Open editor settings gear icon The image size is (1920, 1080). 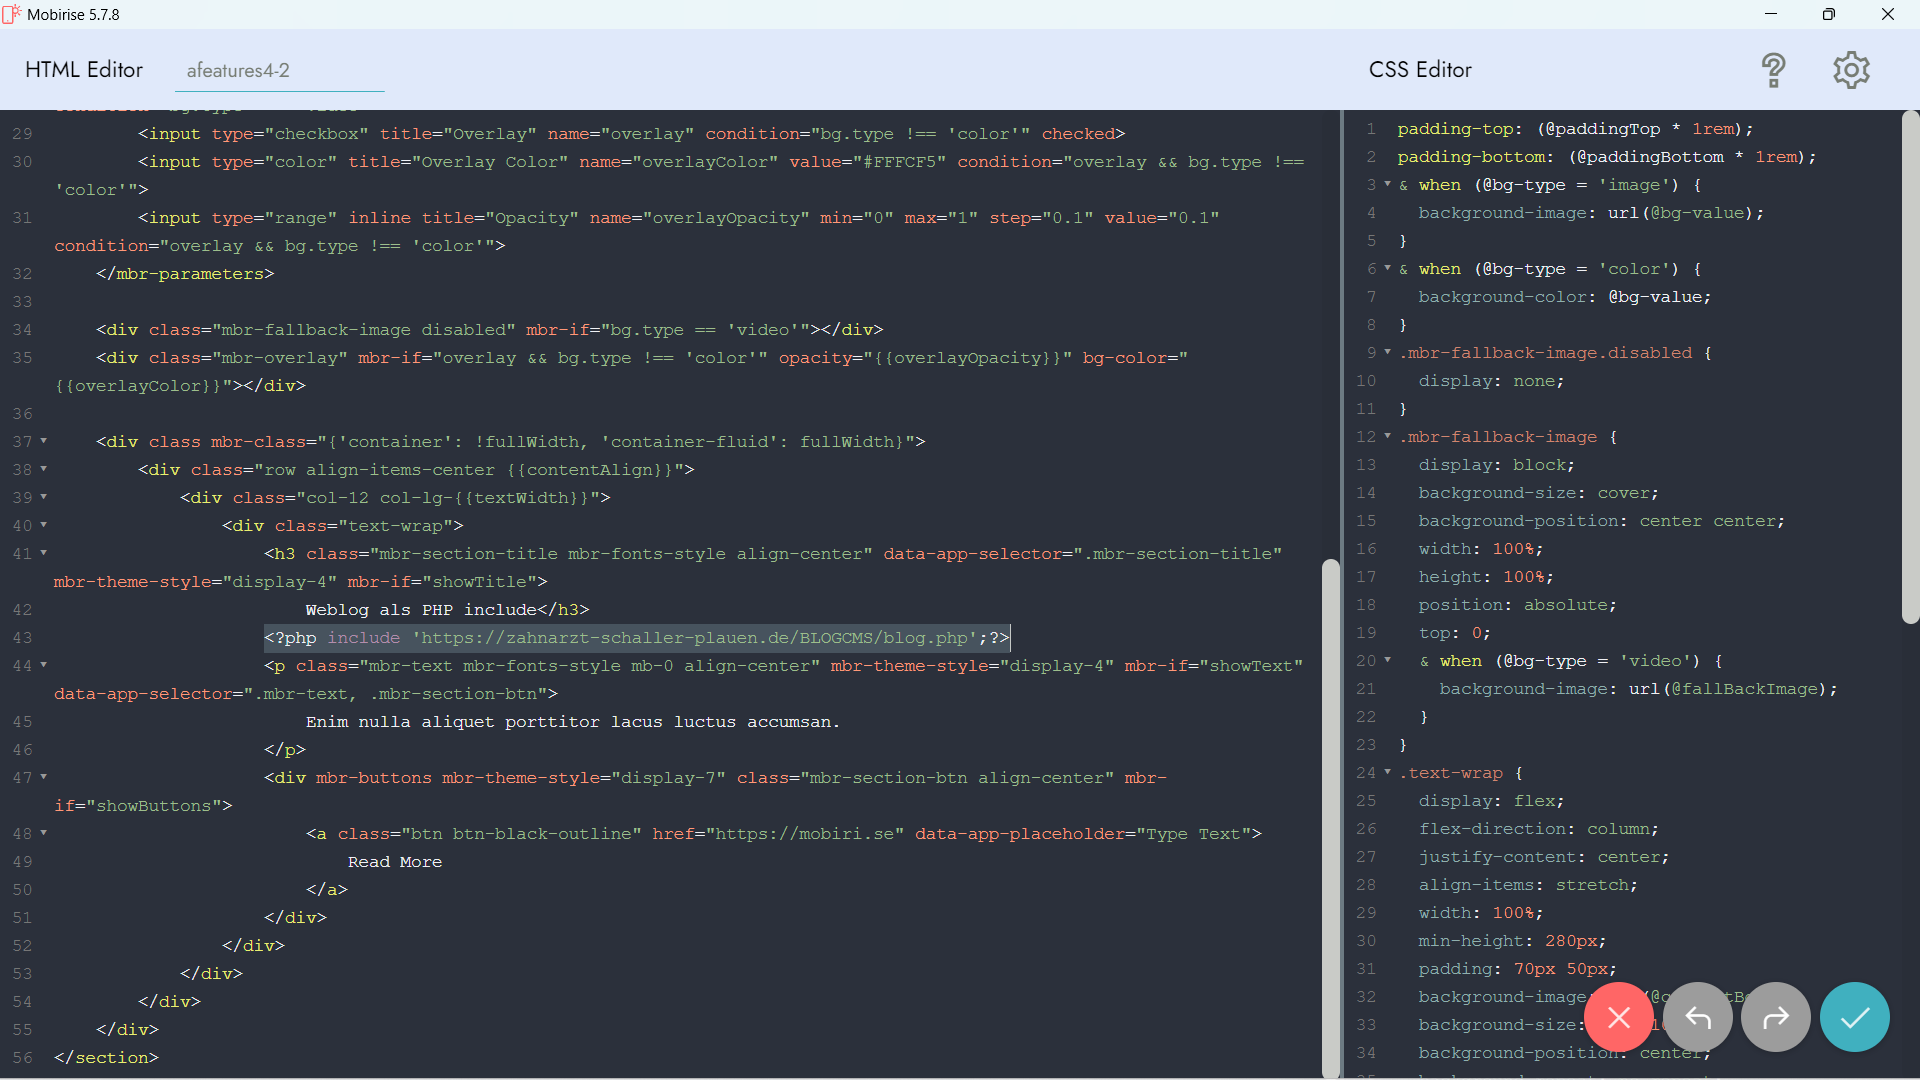(1851, 70)
